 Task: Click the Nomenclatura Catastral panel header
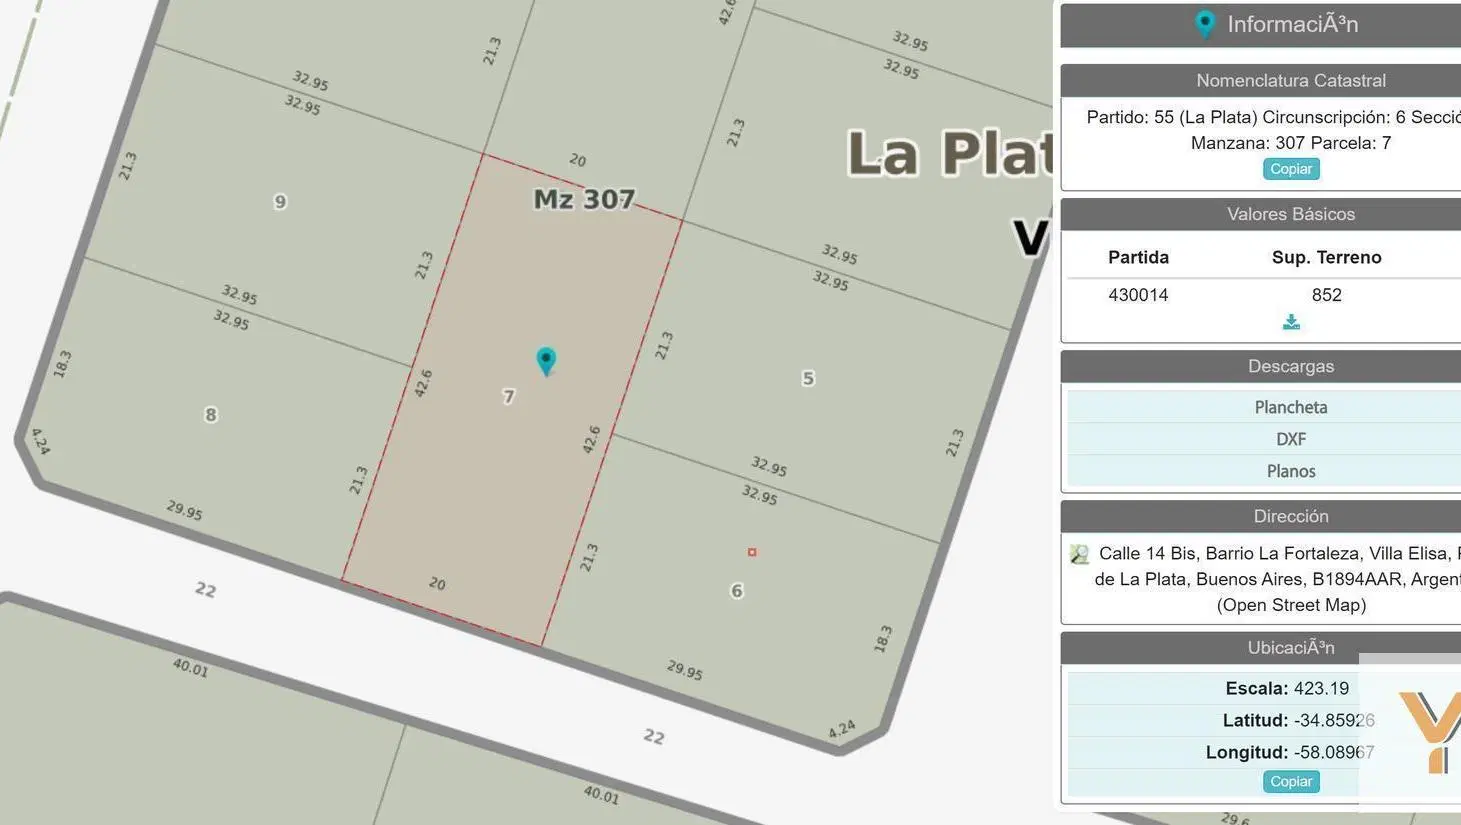pos(1261,80)
